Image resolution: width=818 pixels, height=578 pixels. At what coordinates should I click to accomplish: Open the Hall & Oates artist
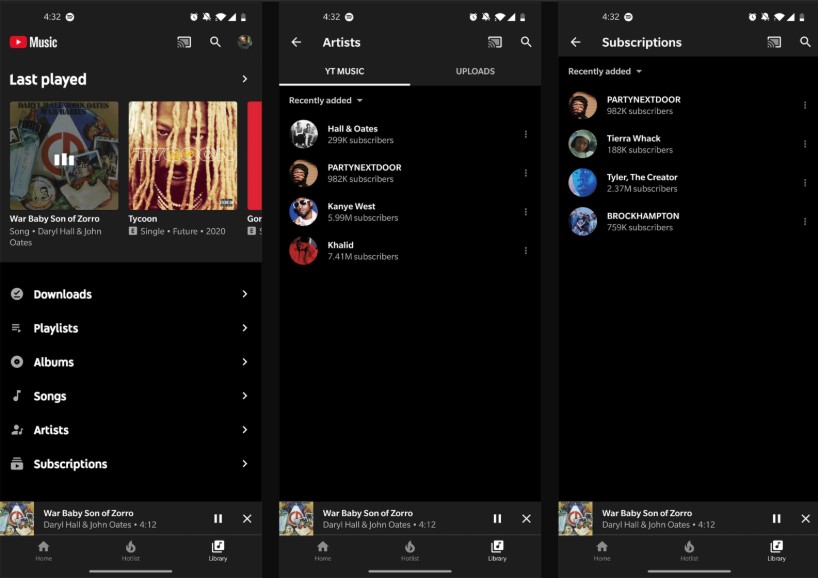[x=410, y=135]
